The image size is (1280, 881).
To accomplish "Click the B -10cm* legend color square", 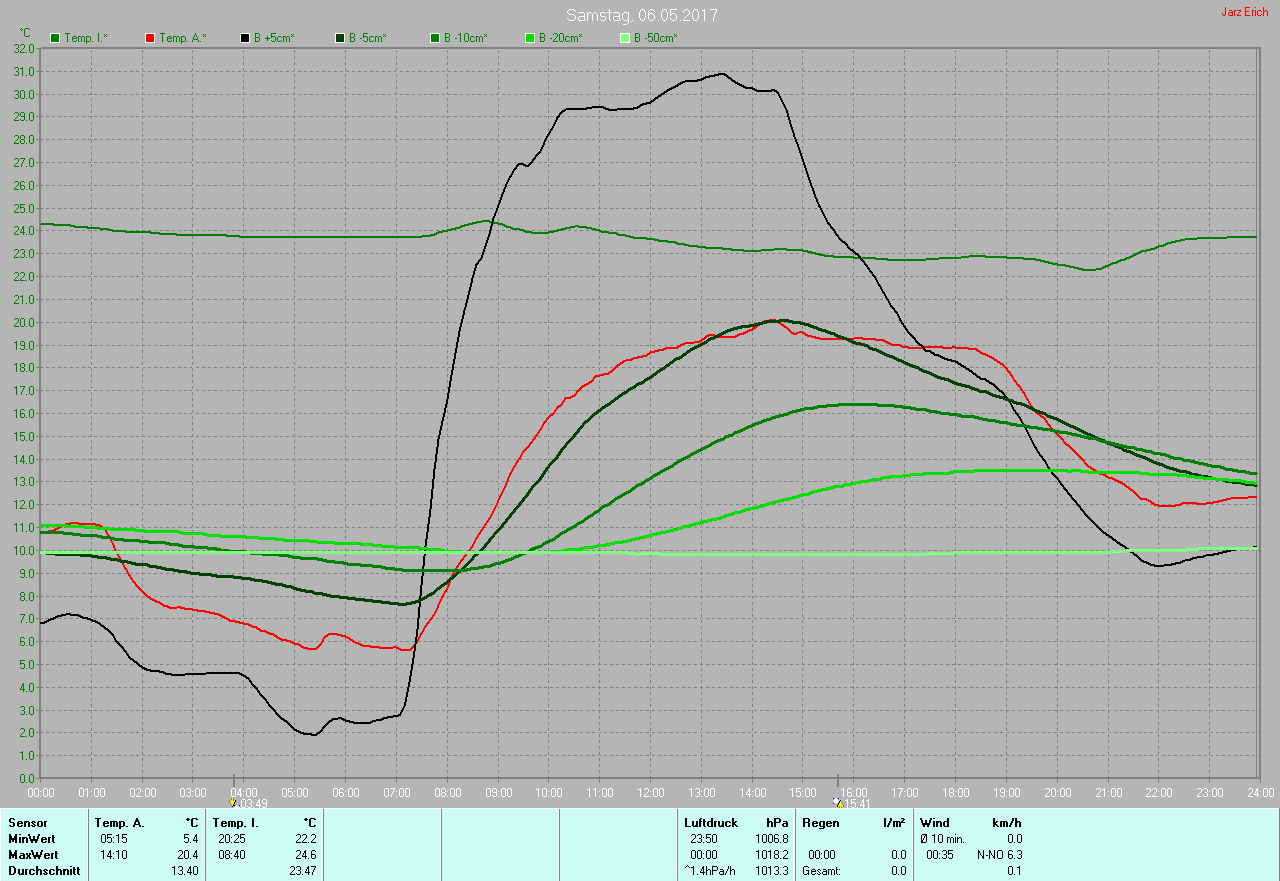I will [435, 38].
